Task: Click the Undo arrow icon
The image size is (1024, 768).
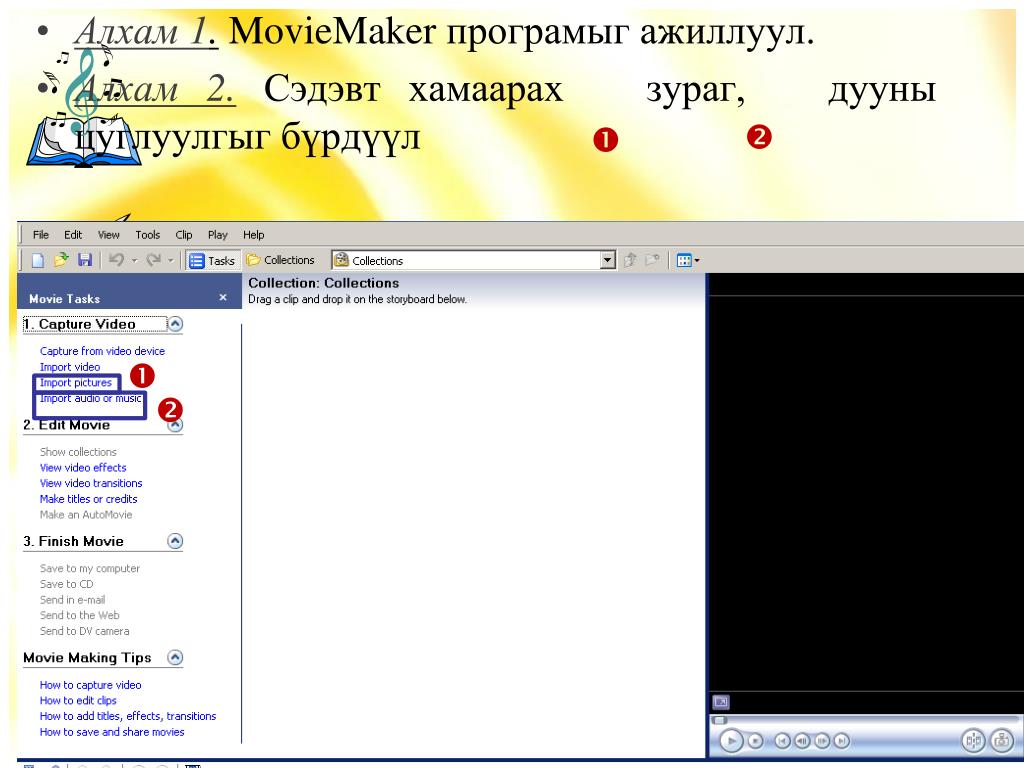Action: click(116, 260)
